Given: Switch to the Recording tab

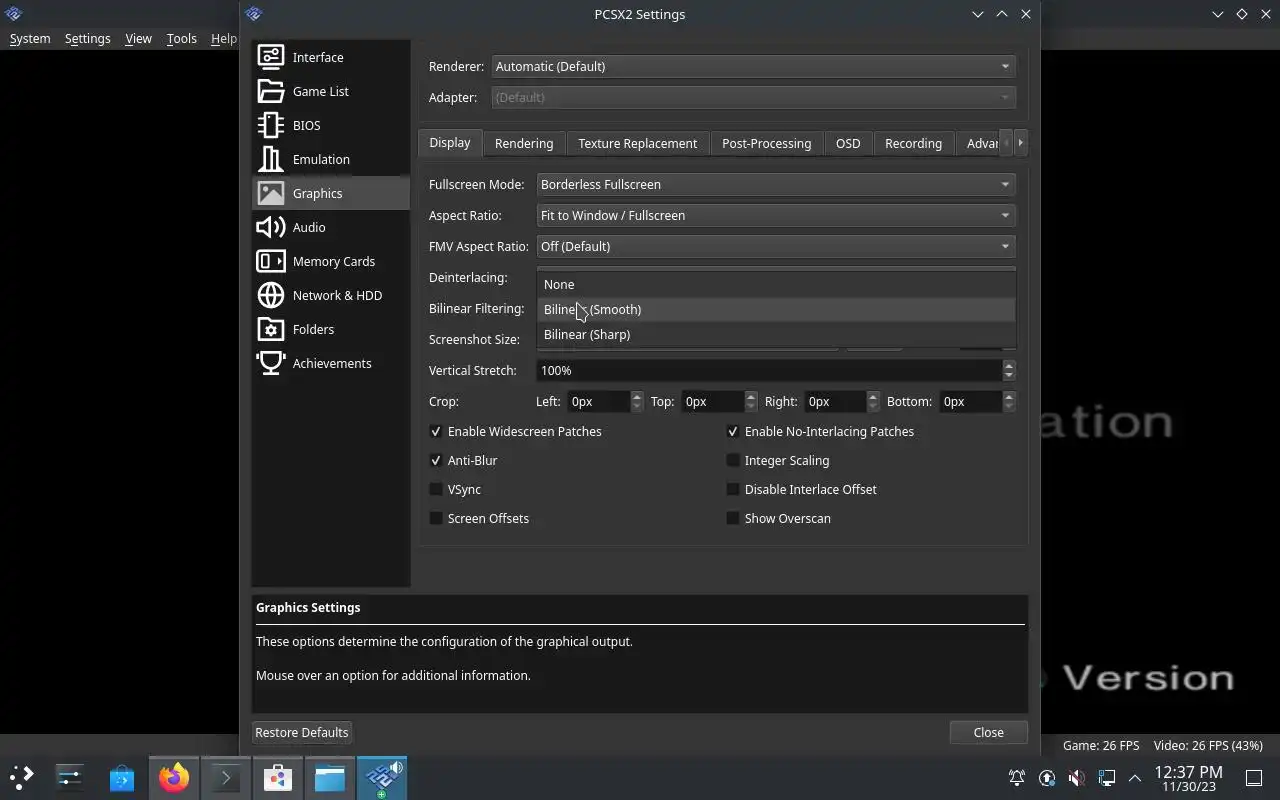Looking at the screenshot, I should [913, 143].
